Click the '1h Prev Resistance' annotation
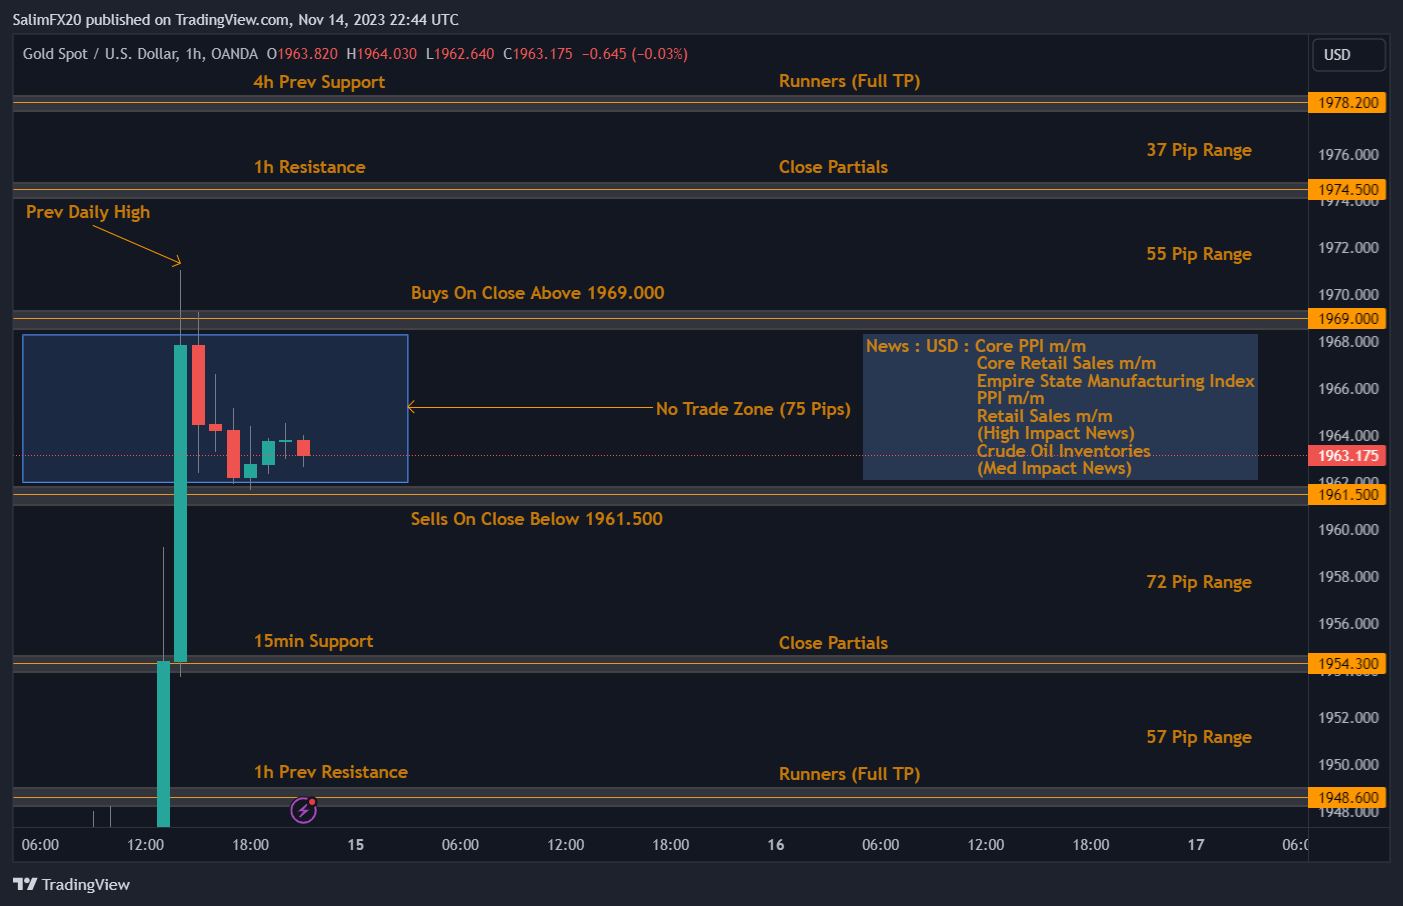The width and height of the screenshot is (1403, 906). tap(330, 772)
